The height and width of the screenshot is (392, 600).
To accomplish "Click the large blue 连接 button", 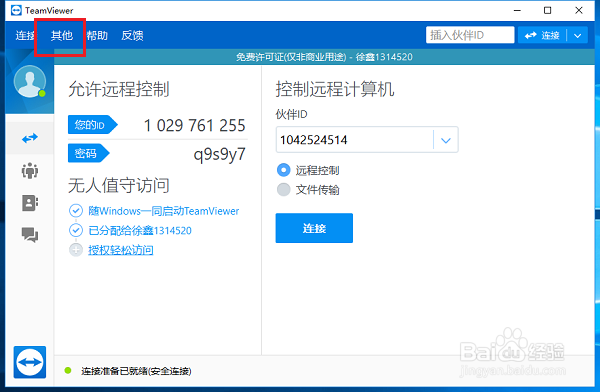I will click(314, 228).
